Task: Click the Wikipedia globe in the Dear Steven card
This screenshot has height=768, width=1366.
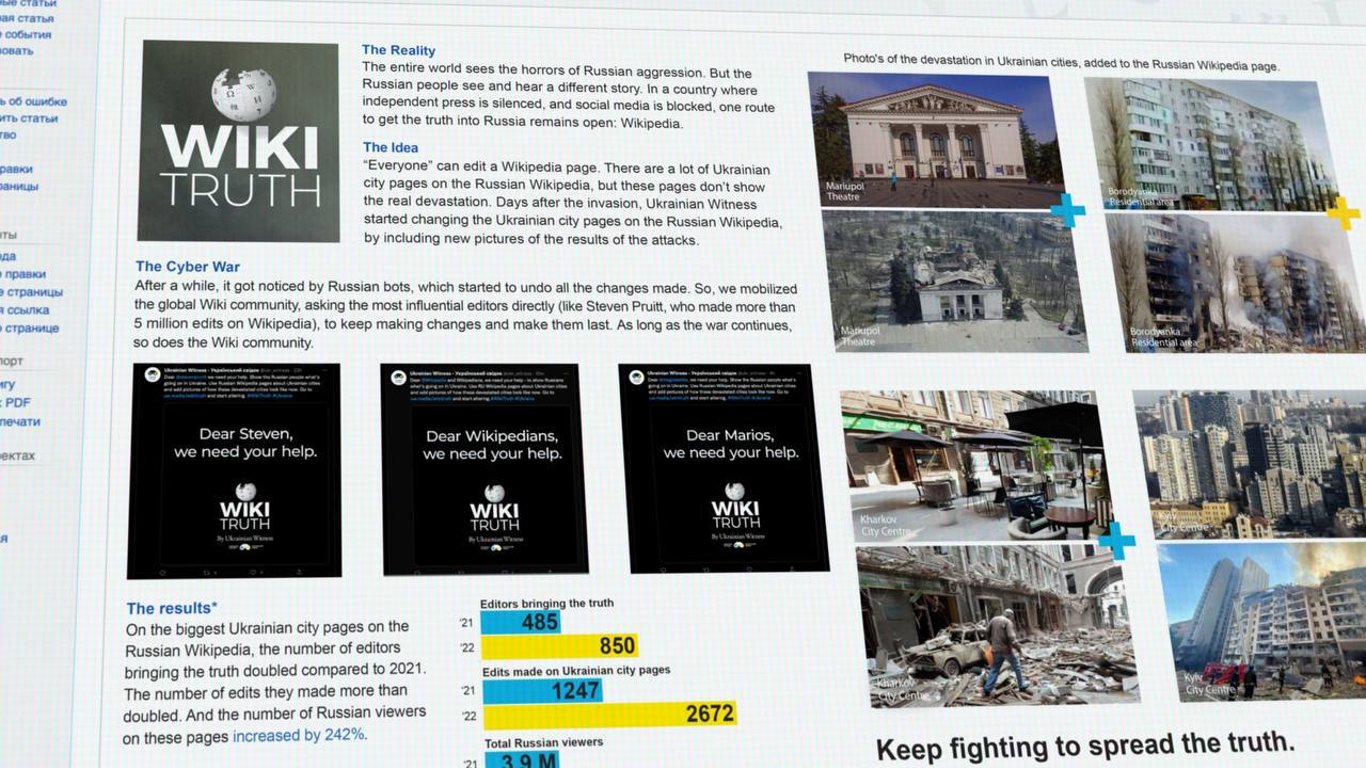Action: pyautogui.click(x=245, y=491)
